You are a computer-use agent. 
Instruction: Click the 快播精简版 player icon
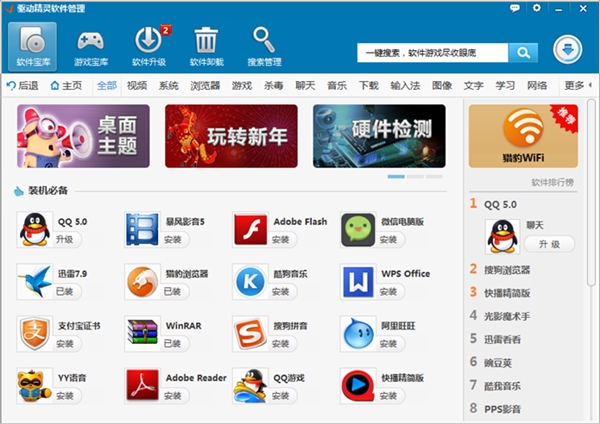(358, 385)
